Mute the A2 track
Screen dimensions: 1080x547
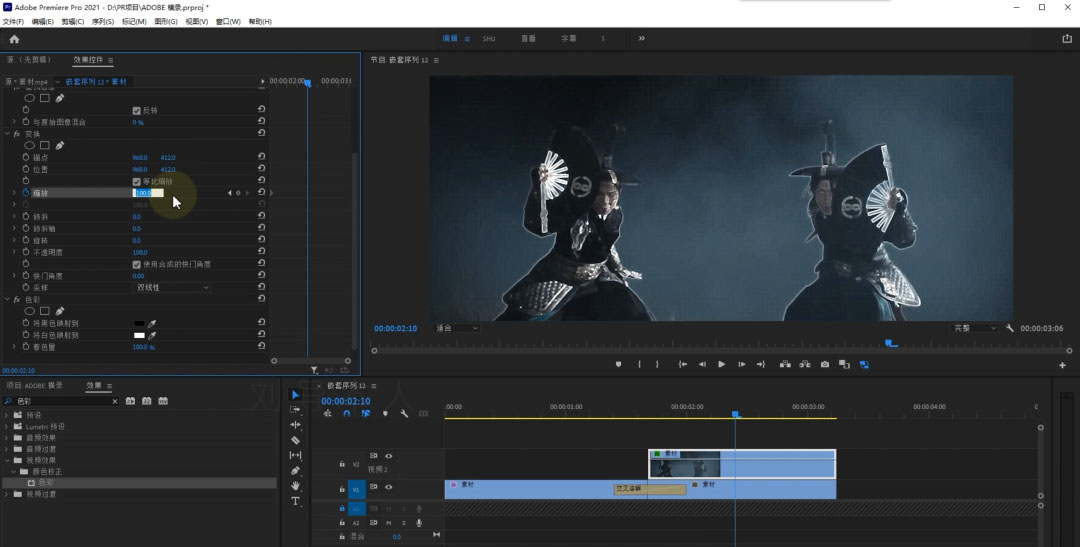click(388, 523)
